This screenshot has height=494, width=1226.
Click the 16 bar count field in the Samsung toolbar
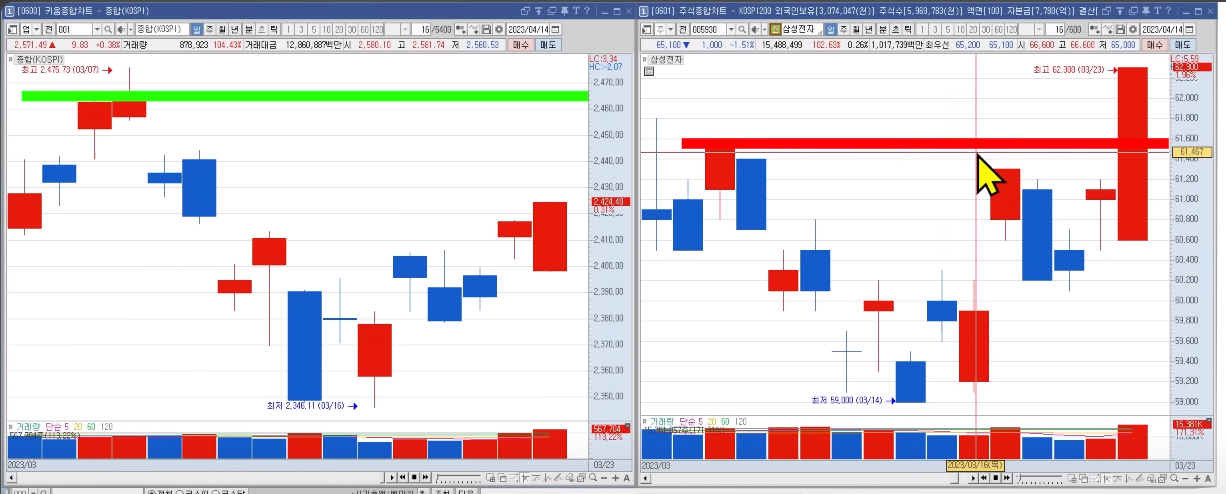[1055, 29]
